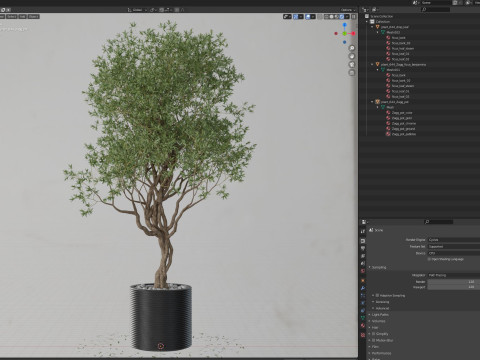Open the Object properties tab icon

[363, 281]
